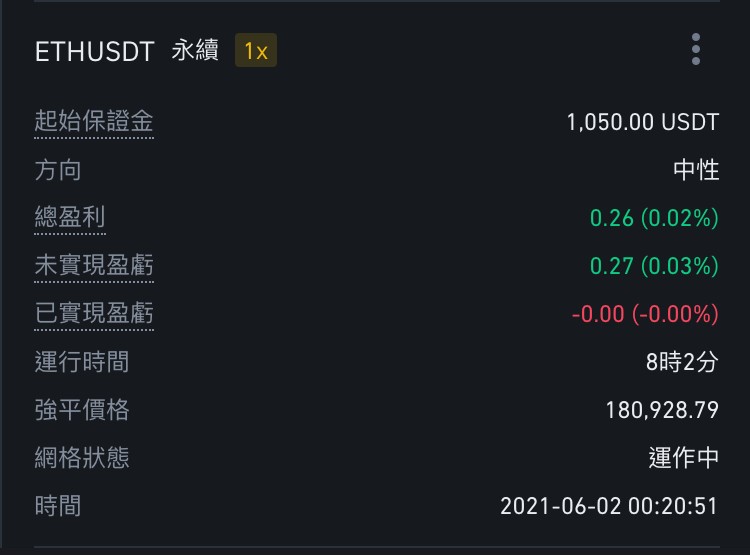Tap the 網格狀態 label

82,458
